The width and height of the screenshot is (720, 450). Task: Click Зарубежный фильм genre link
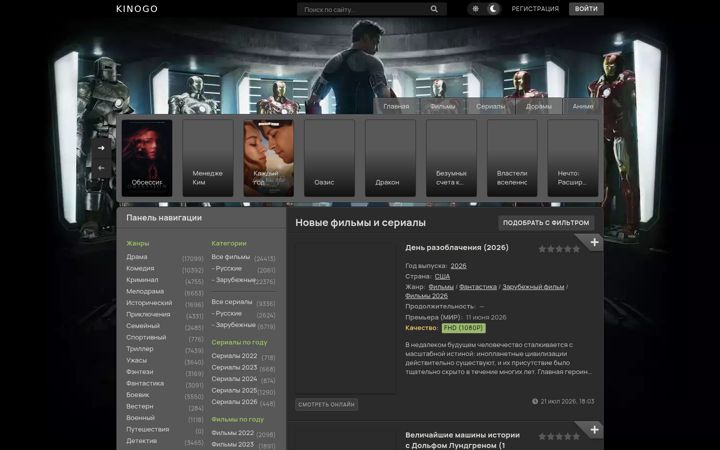pyautogui.click(x=533, y=287)
